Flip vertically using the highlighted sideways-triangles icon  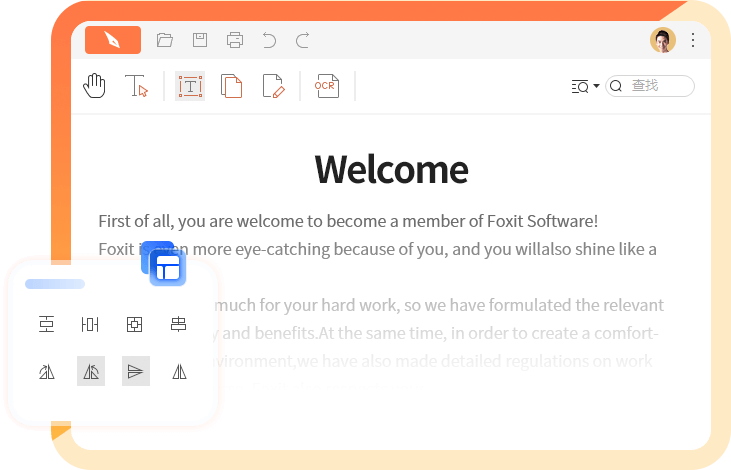pyautogui.click(x=136, y=371)
